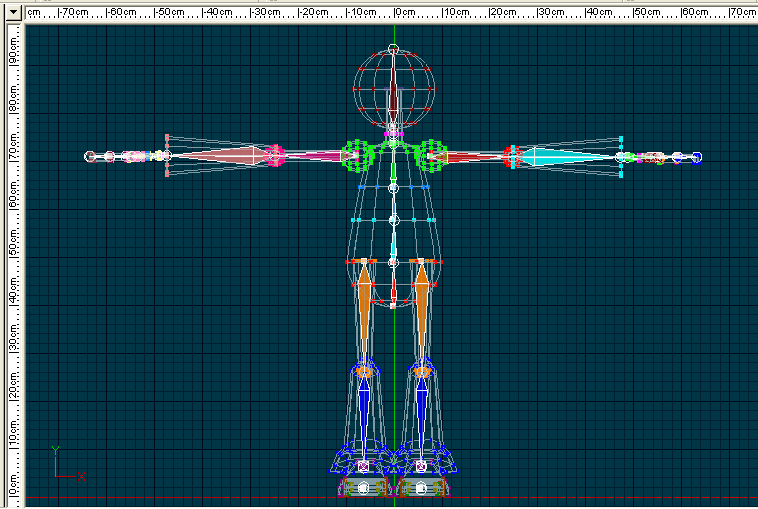This screenshot has height=509, width=758.
Task: Select the green shoulder joint left of the spine
Action: [353, 155]
